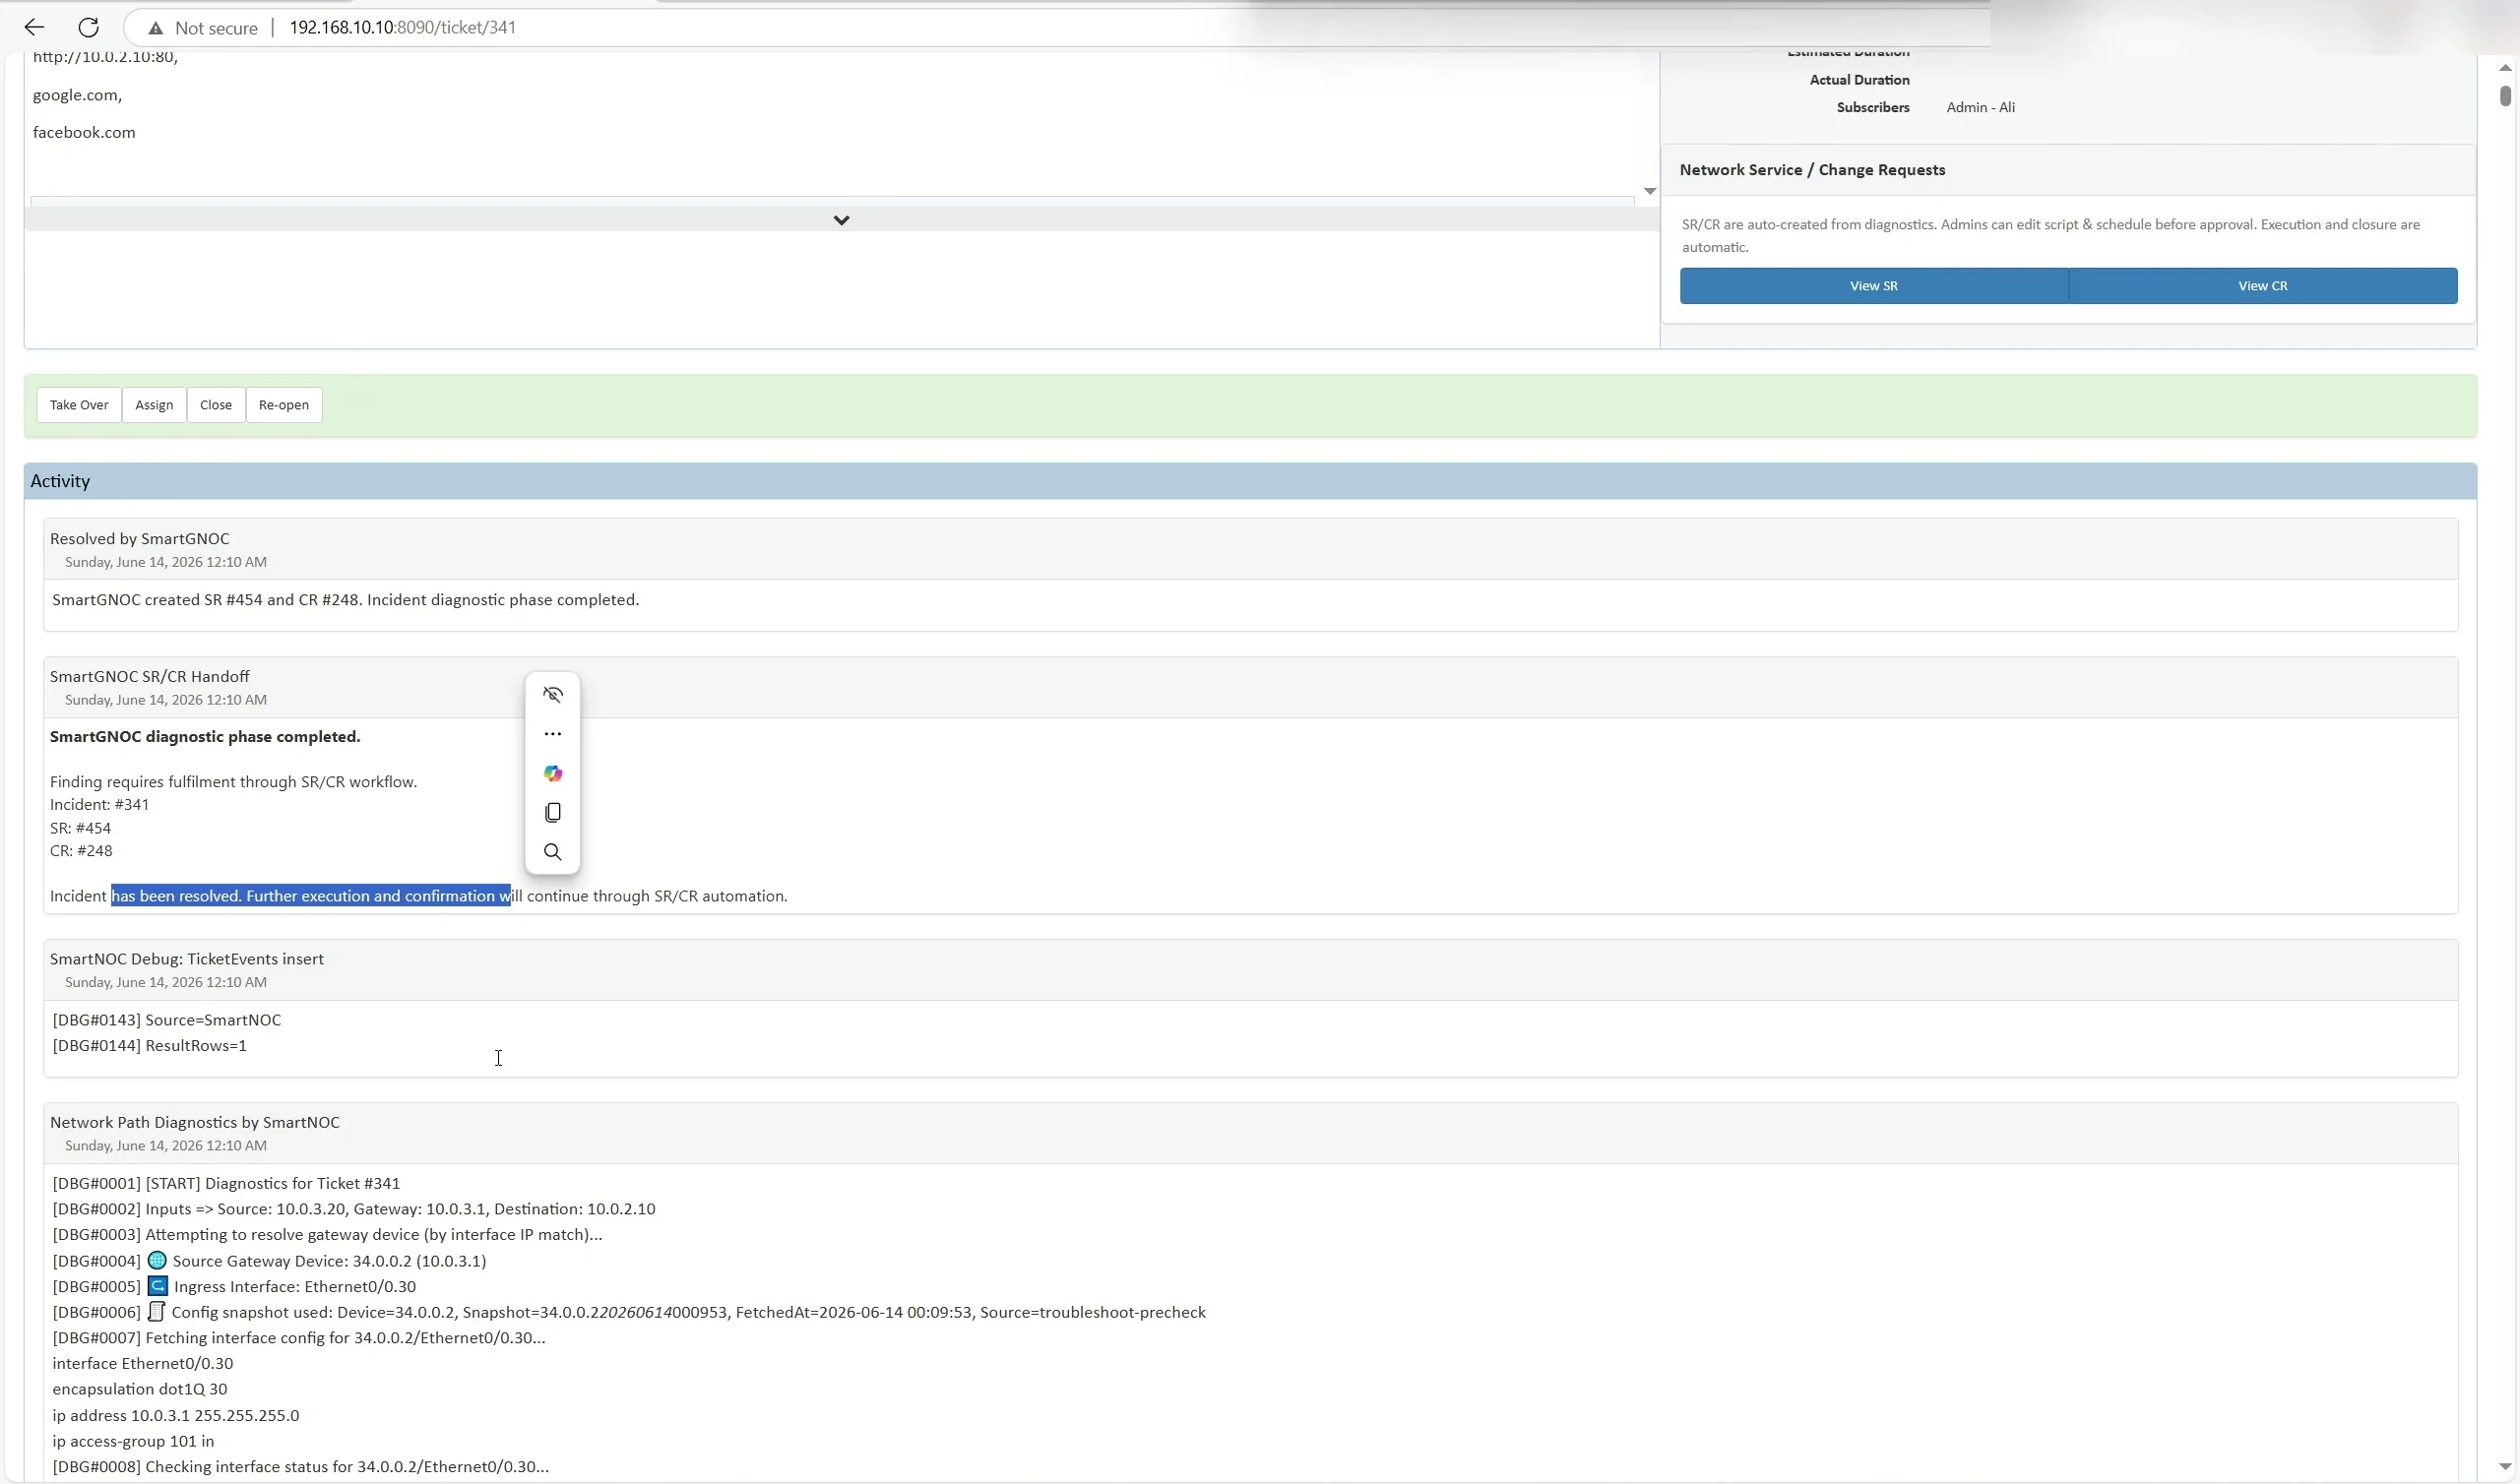Click the Activity section header
This screenshot has width=2520, height=1484.
[1250, 481]
